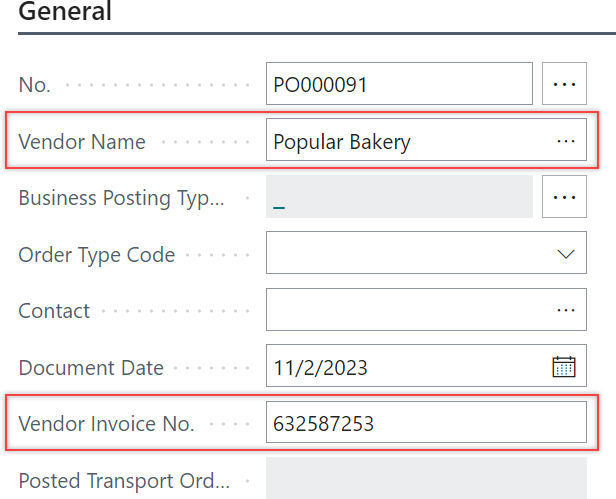Click the Vendor Name label
The width and height of the screenshot is (616, 499).
click(82, 142)
